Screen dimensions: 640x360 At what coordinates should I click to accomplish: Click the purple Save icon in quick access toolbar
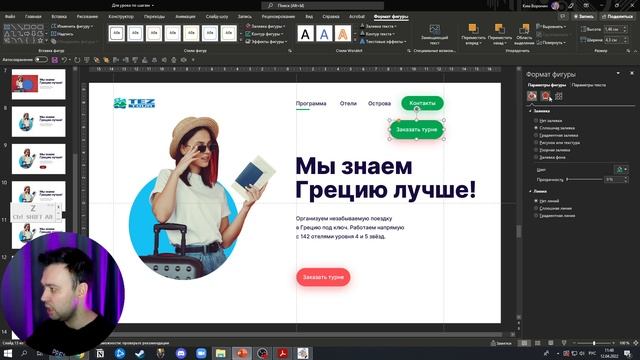(55, 60)
